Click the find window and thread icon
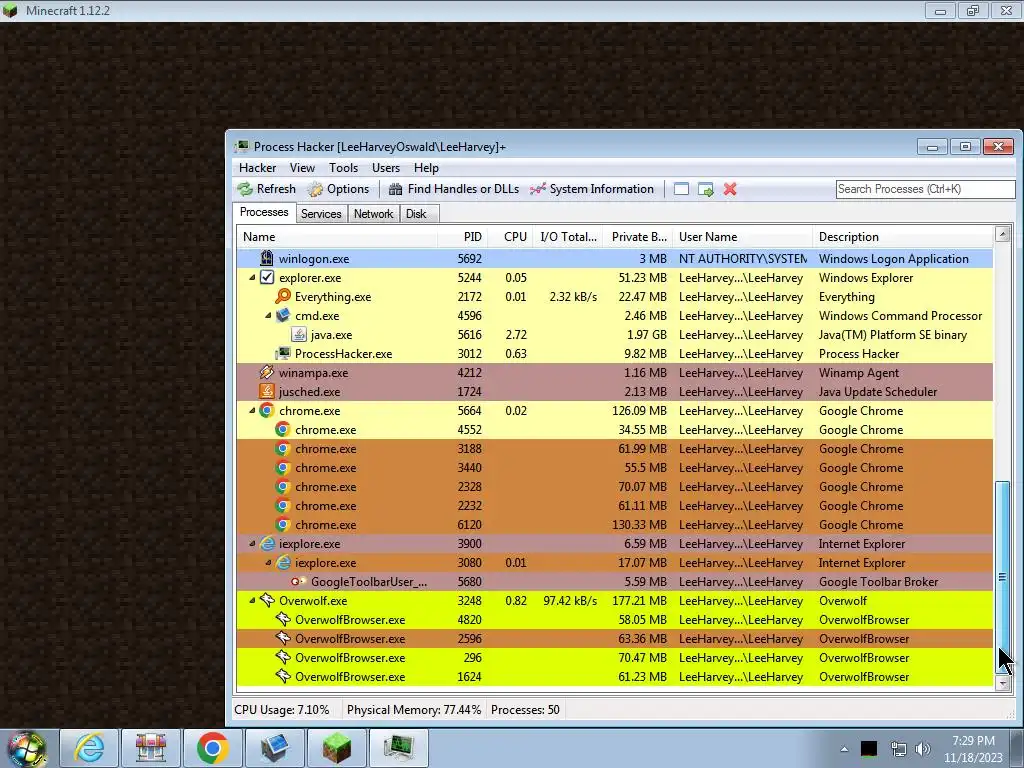This screenshot has height=768, width=1024. click(x=705, y=189)
